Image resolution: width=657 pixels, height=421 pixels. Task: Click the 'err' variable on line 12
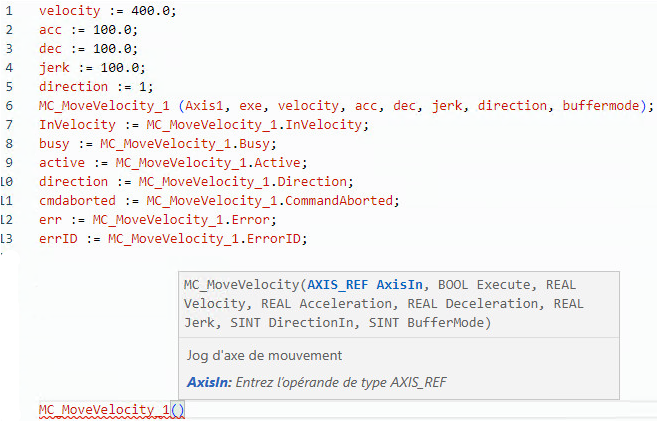click(x=50, y=220)
